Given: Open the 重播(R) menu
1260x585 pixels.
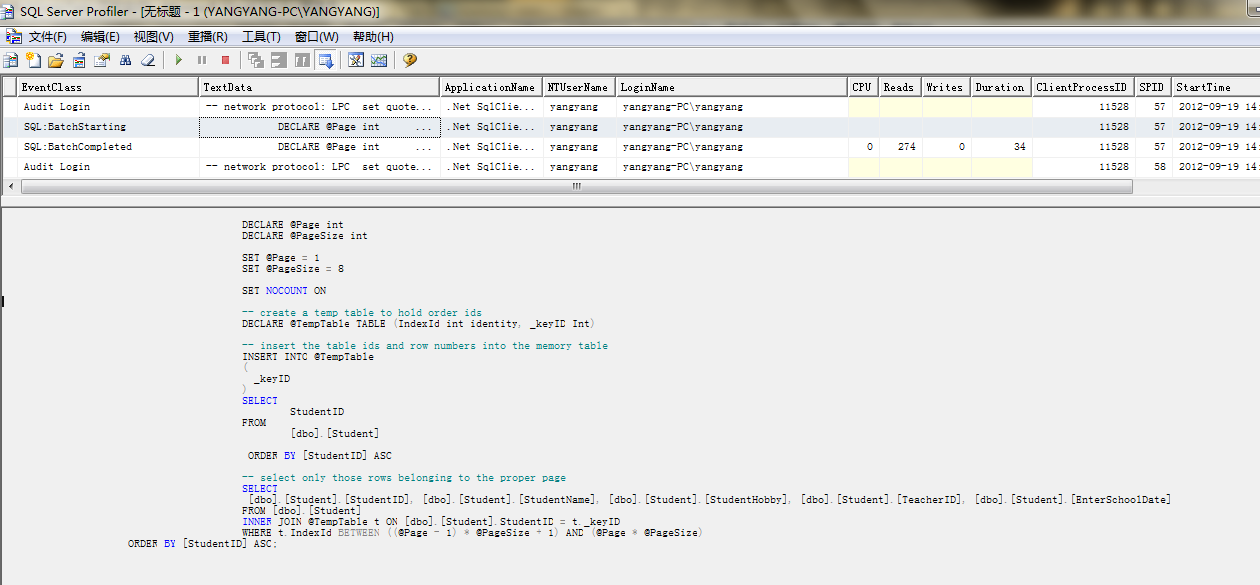Looking at the screenshot, I should pyautogui.click(x=207, y=37).
